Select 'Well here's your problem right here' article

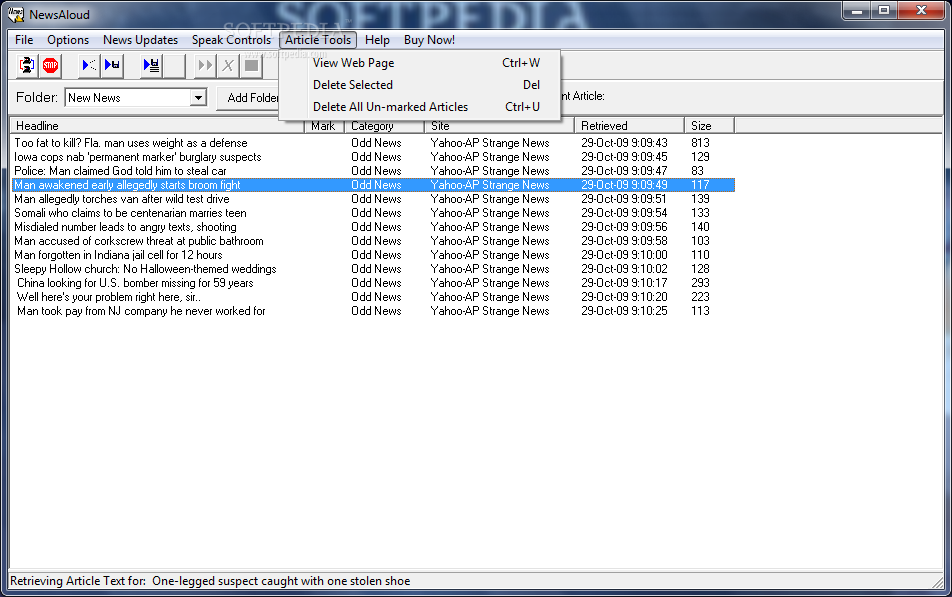tap(373, 296)
